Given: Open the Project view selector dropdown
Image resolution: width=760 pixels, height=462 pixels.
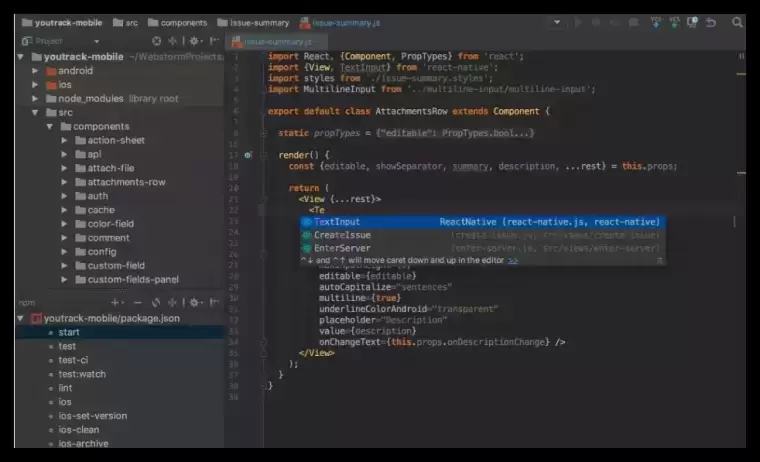Looking at the screenshot, I should click(97, 42).
